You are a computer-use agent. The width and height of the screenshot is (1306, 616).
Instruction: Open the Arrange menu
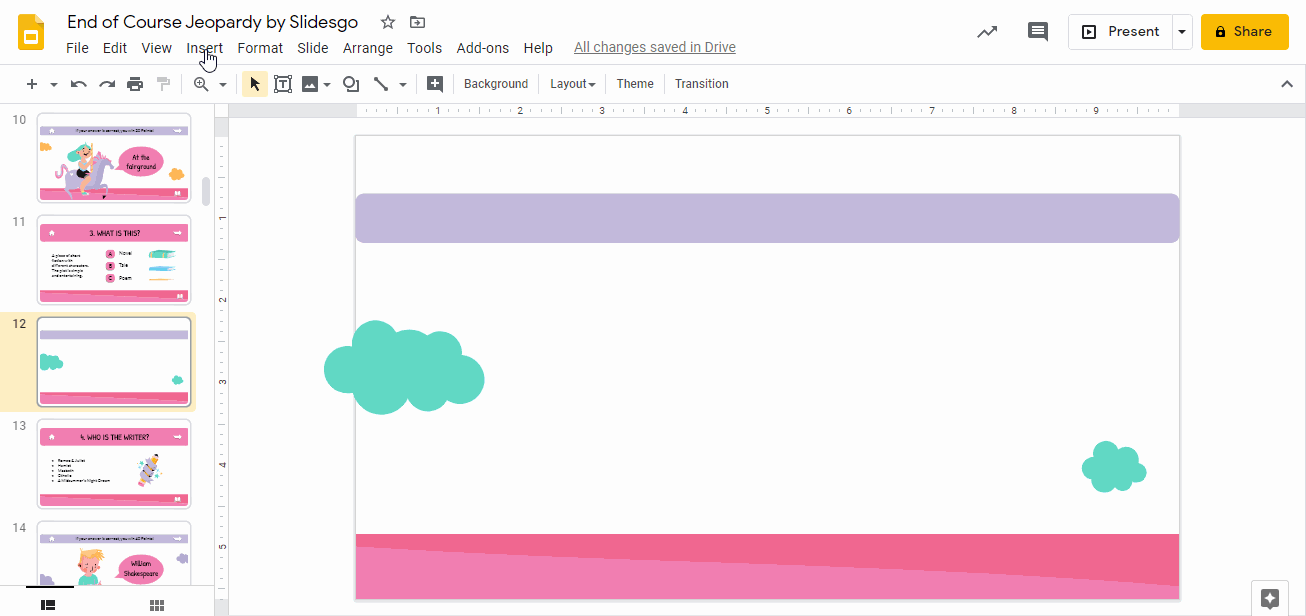pyautogui.click(x=368, y=47)
